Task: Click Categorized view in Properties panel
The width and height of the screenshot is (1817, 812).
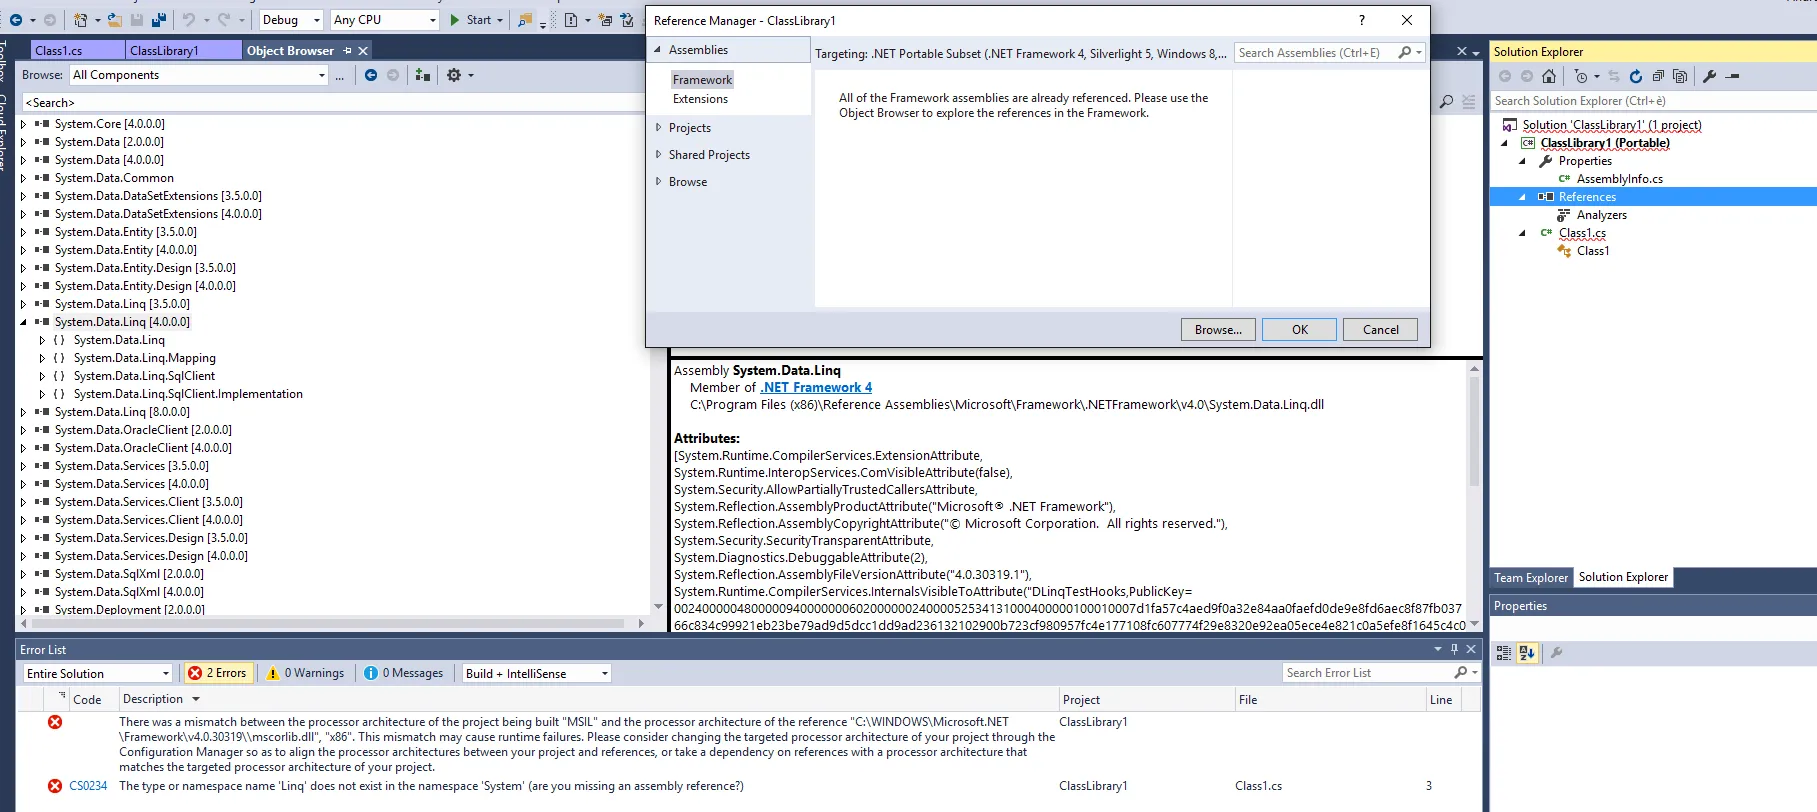Action: click(1504, 653)
